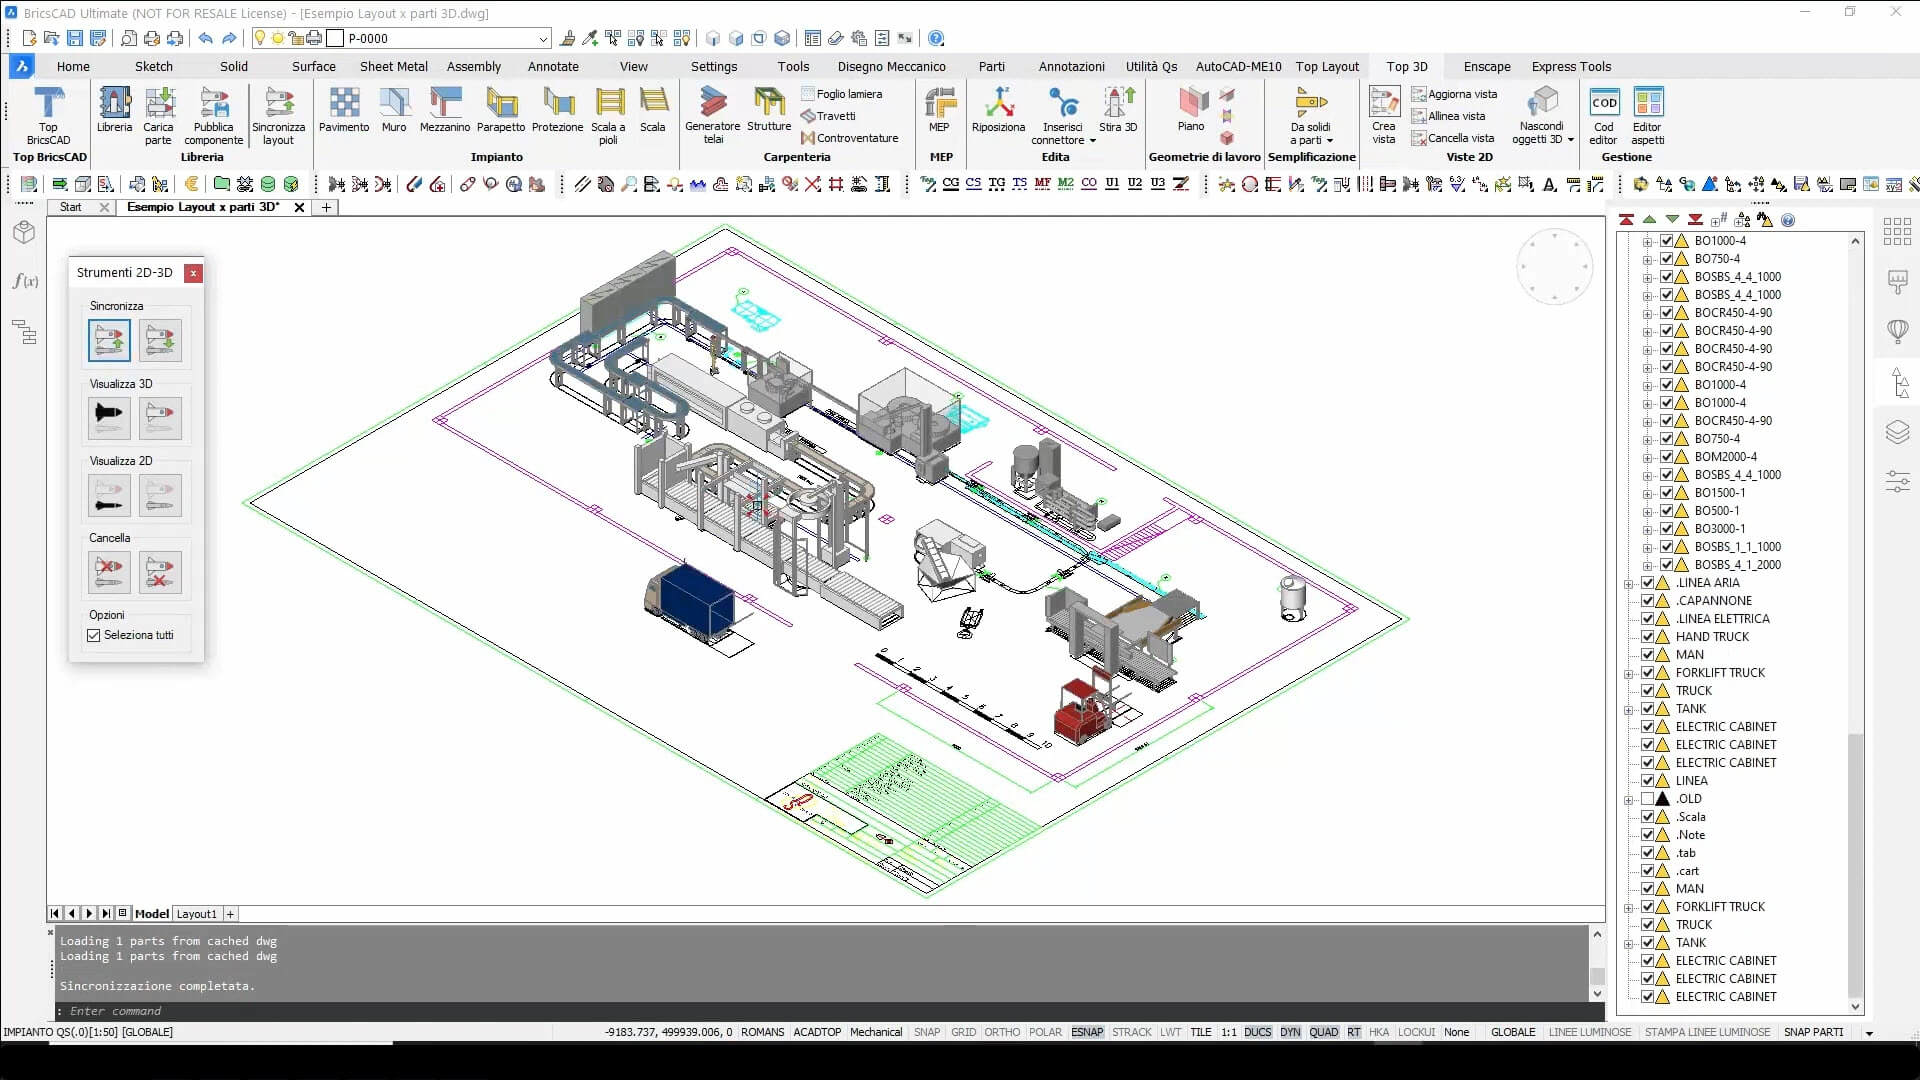Enable the .OLD layer checkbox
This screenshot has height=1080, width=1920.
1647,799
